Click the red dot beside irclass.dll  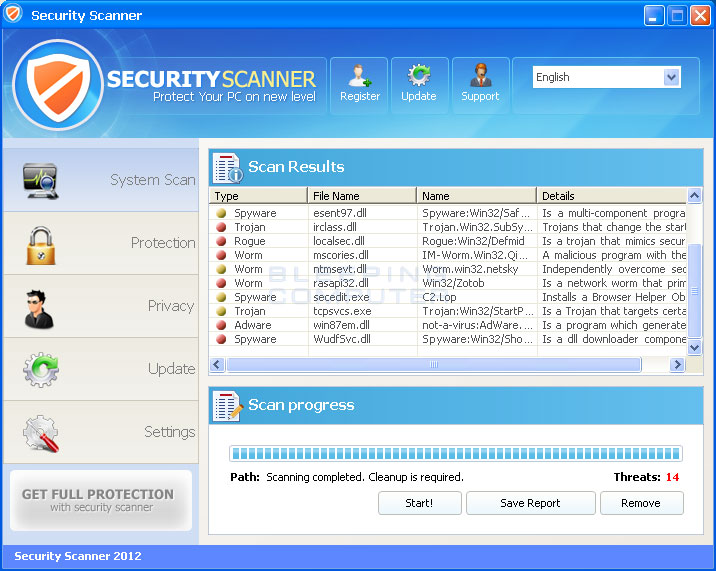click(x=221, y=227)
